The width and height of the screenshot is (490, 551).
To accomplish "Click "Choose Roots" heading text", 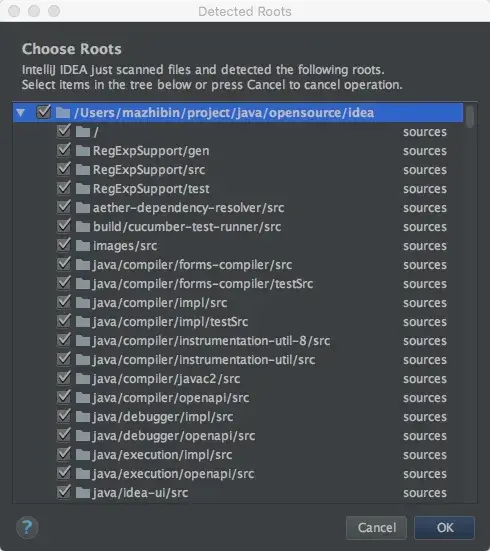I will (72, 49).
